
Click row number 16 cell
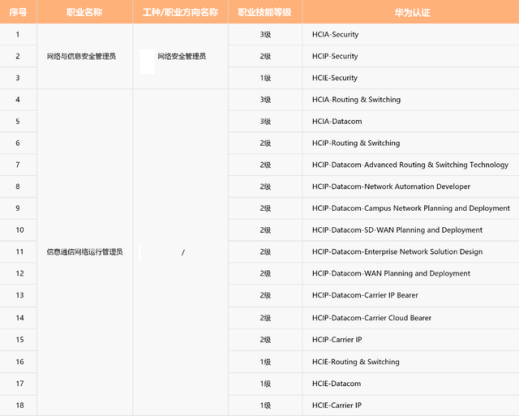pyautogui.click(x=18, y=362)
